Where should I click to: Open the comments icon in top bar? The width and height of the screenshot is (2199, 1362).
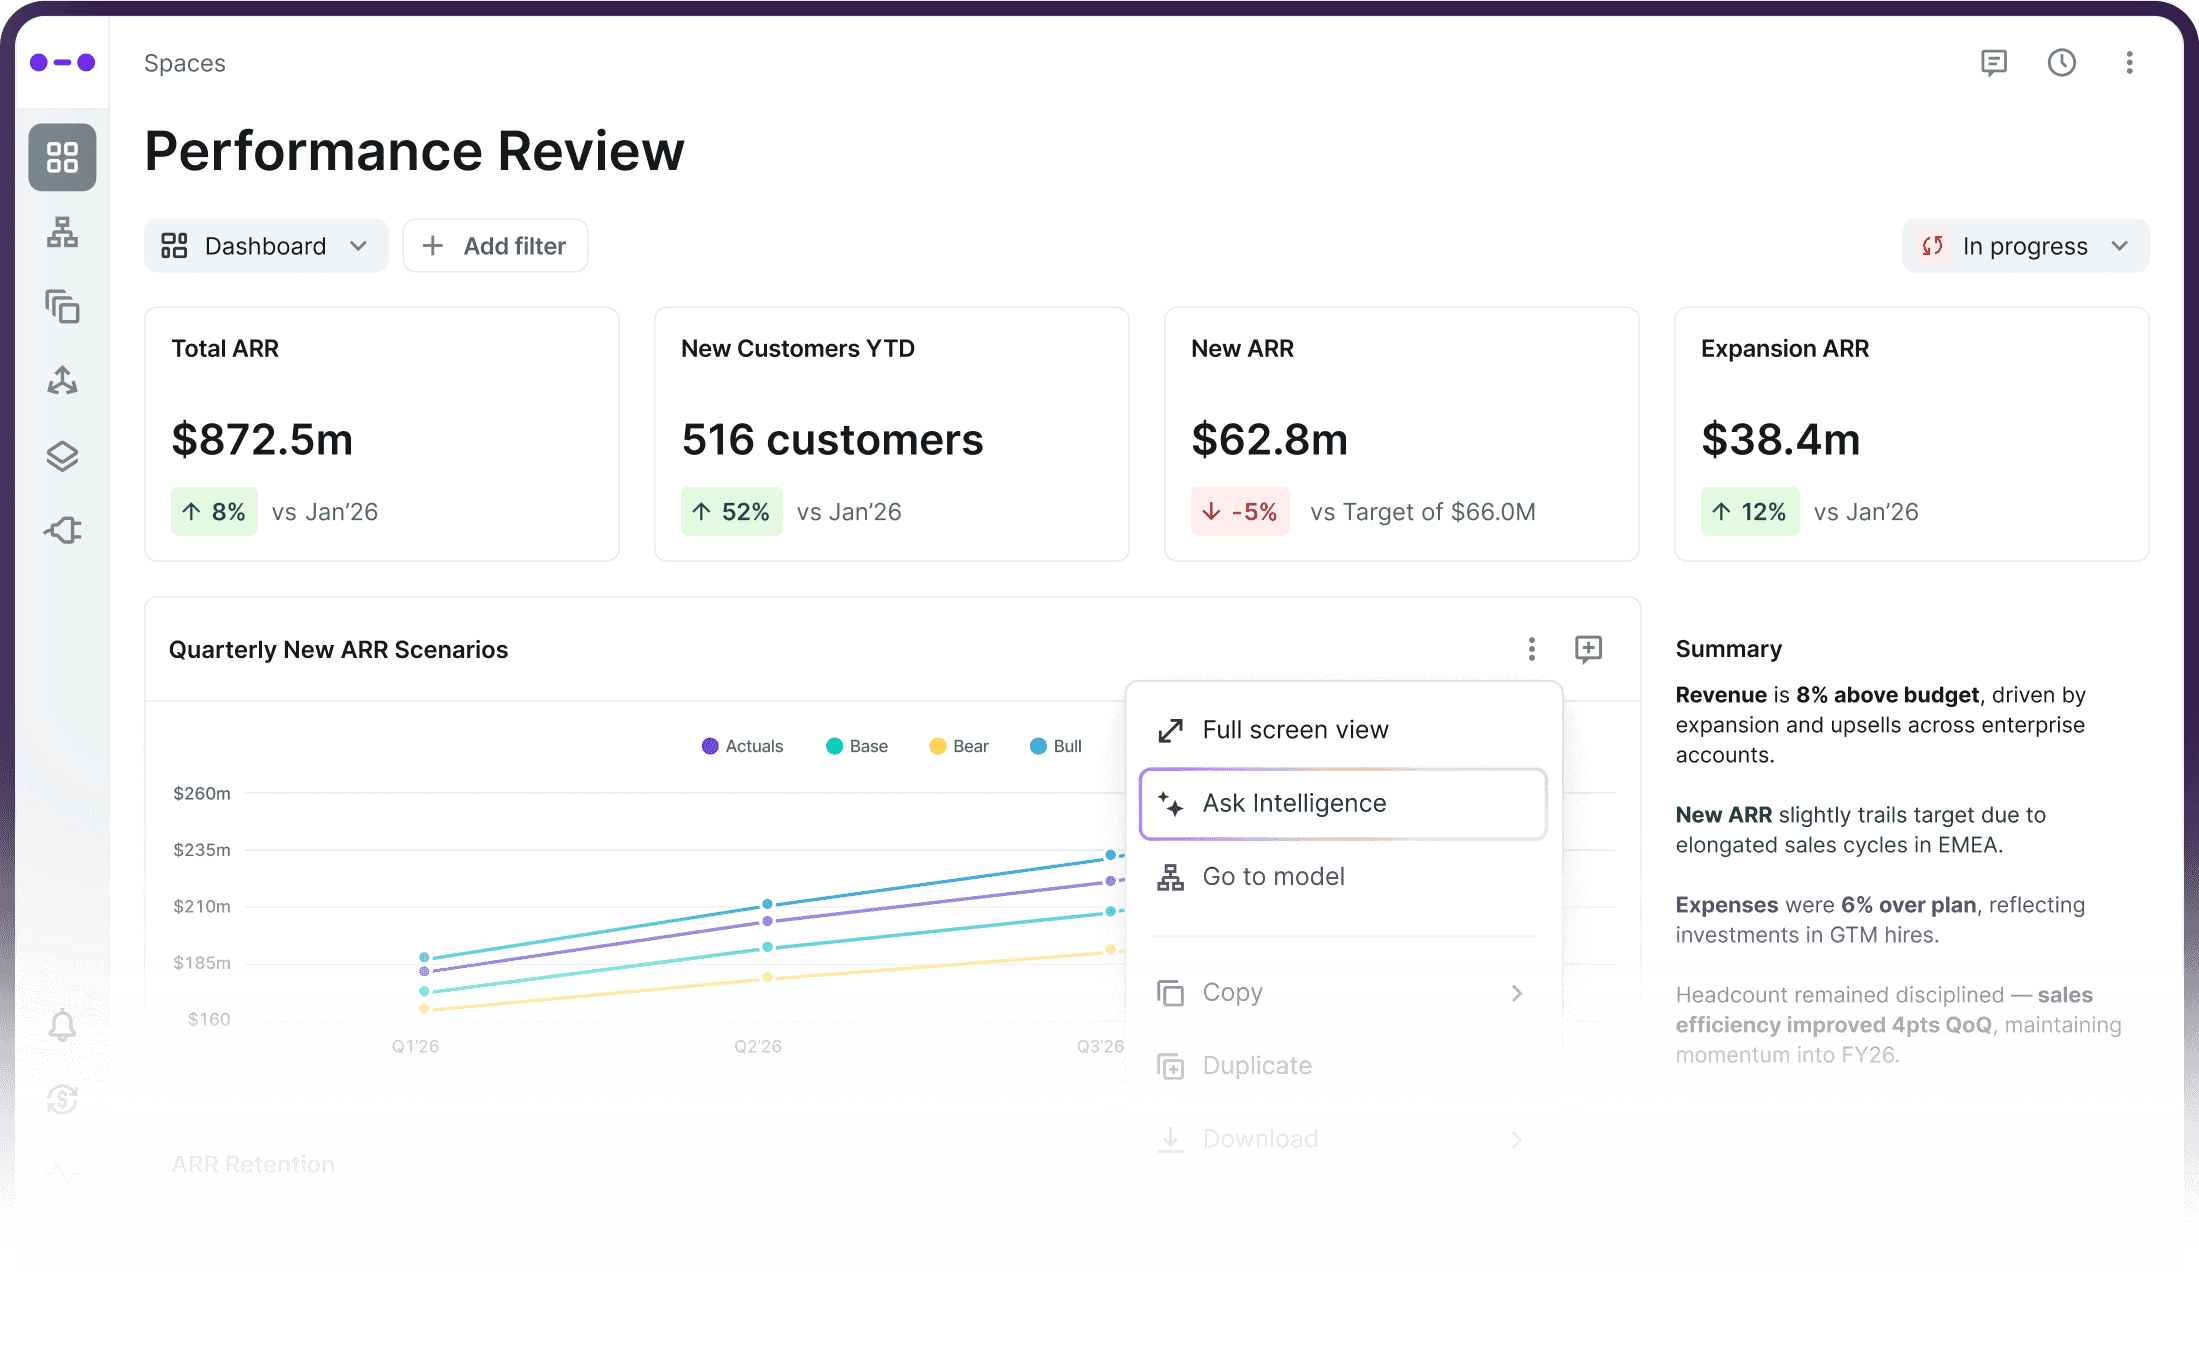click(x=1993, y=63)
